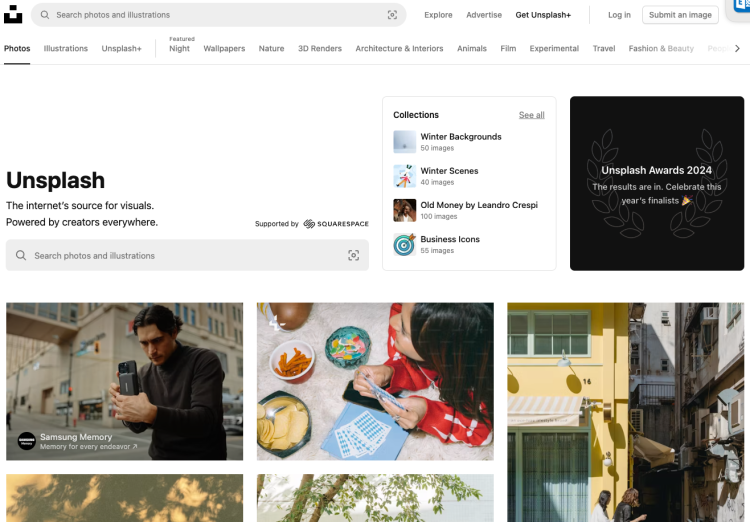Click the Log in link

click(619, 15)
